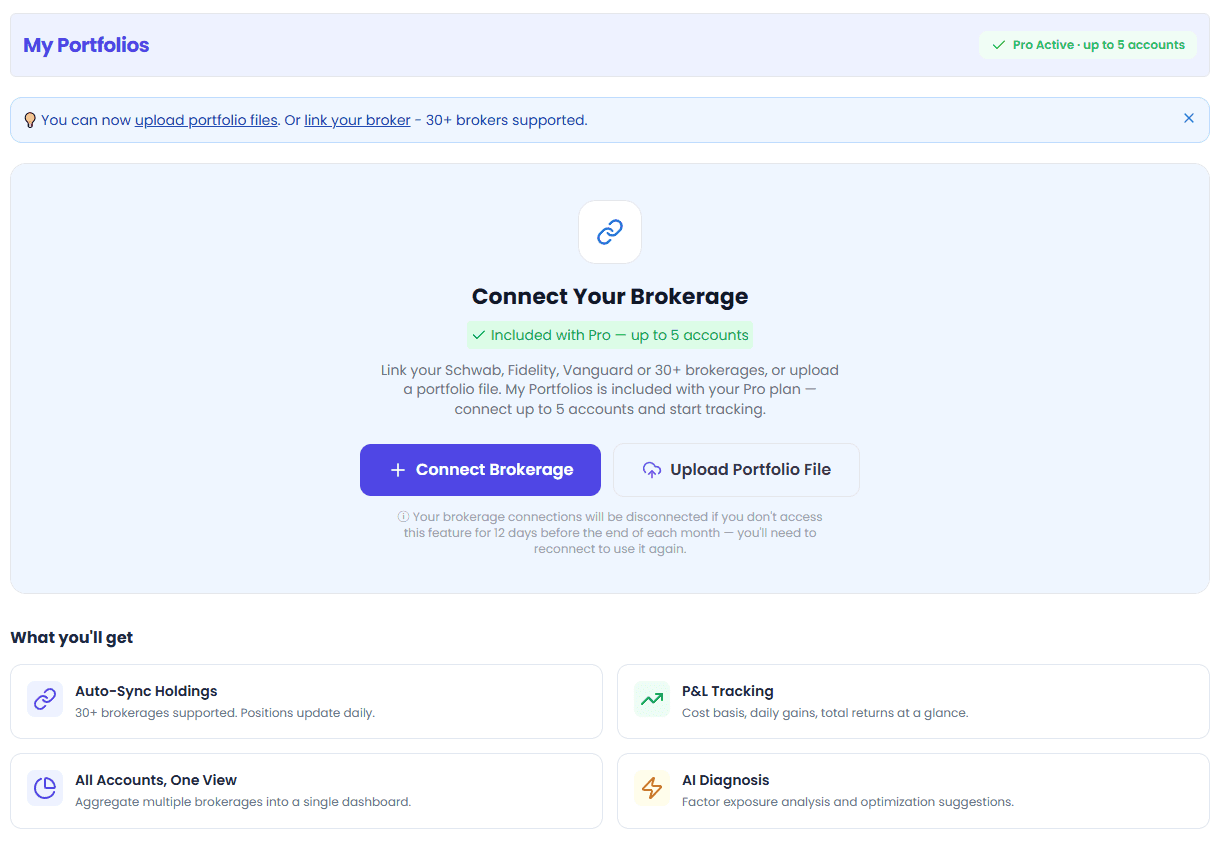This screenshot has height=845, width=1221.
Task: Open the All Accounts, One View card
Action: (306, 790)
